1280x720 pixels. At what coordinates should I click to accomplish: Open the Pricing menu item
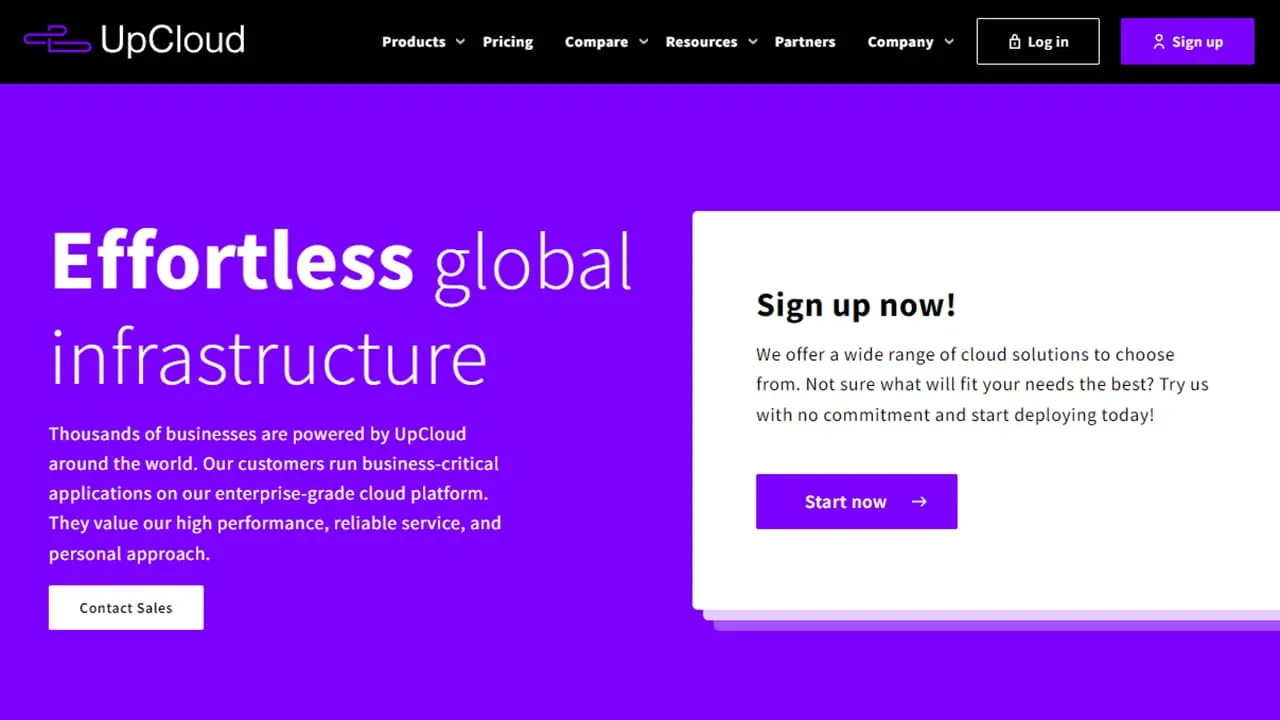click(508, 42)
